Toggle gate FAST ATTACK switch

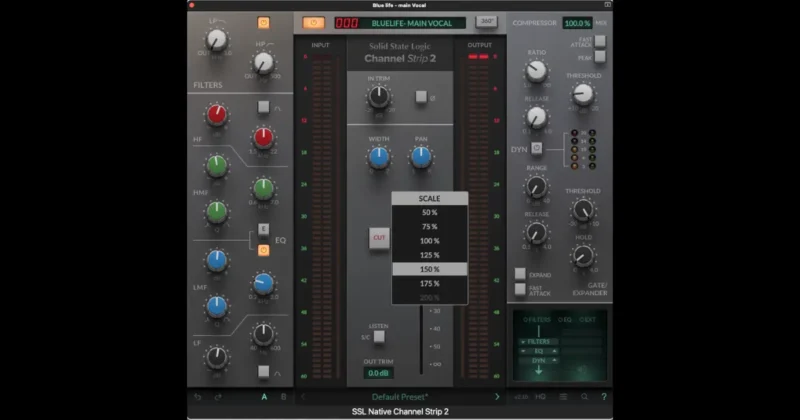coord(520,289)
